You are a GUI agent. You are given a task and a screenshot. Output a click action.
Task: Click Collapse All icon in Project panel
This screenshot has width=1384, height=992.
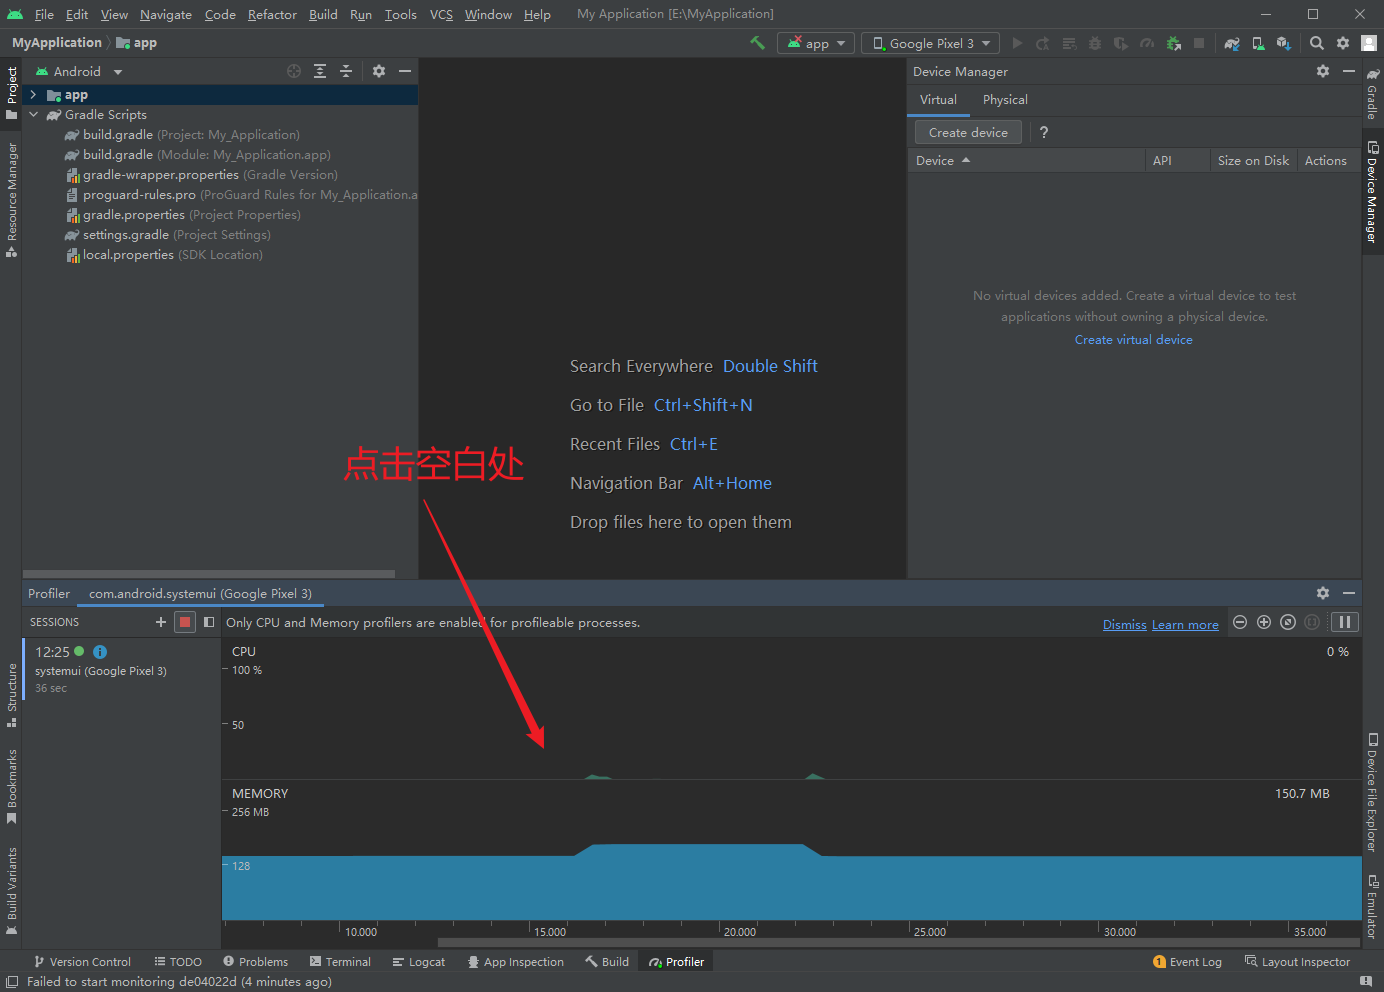[346, 71]
